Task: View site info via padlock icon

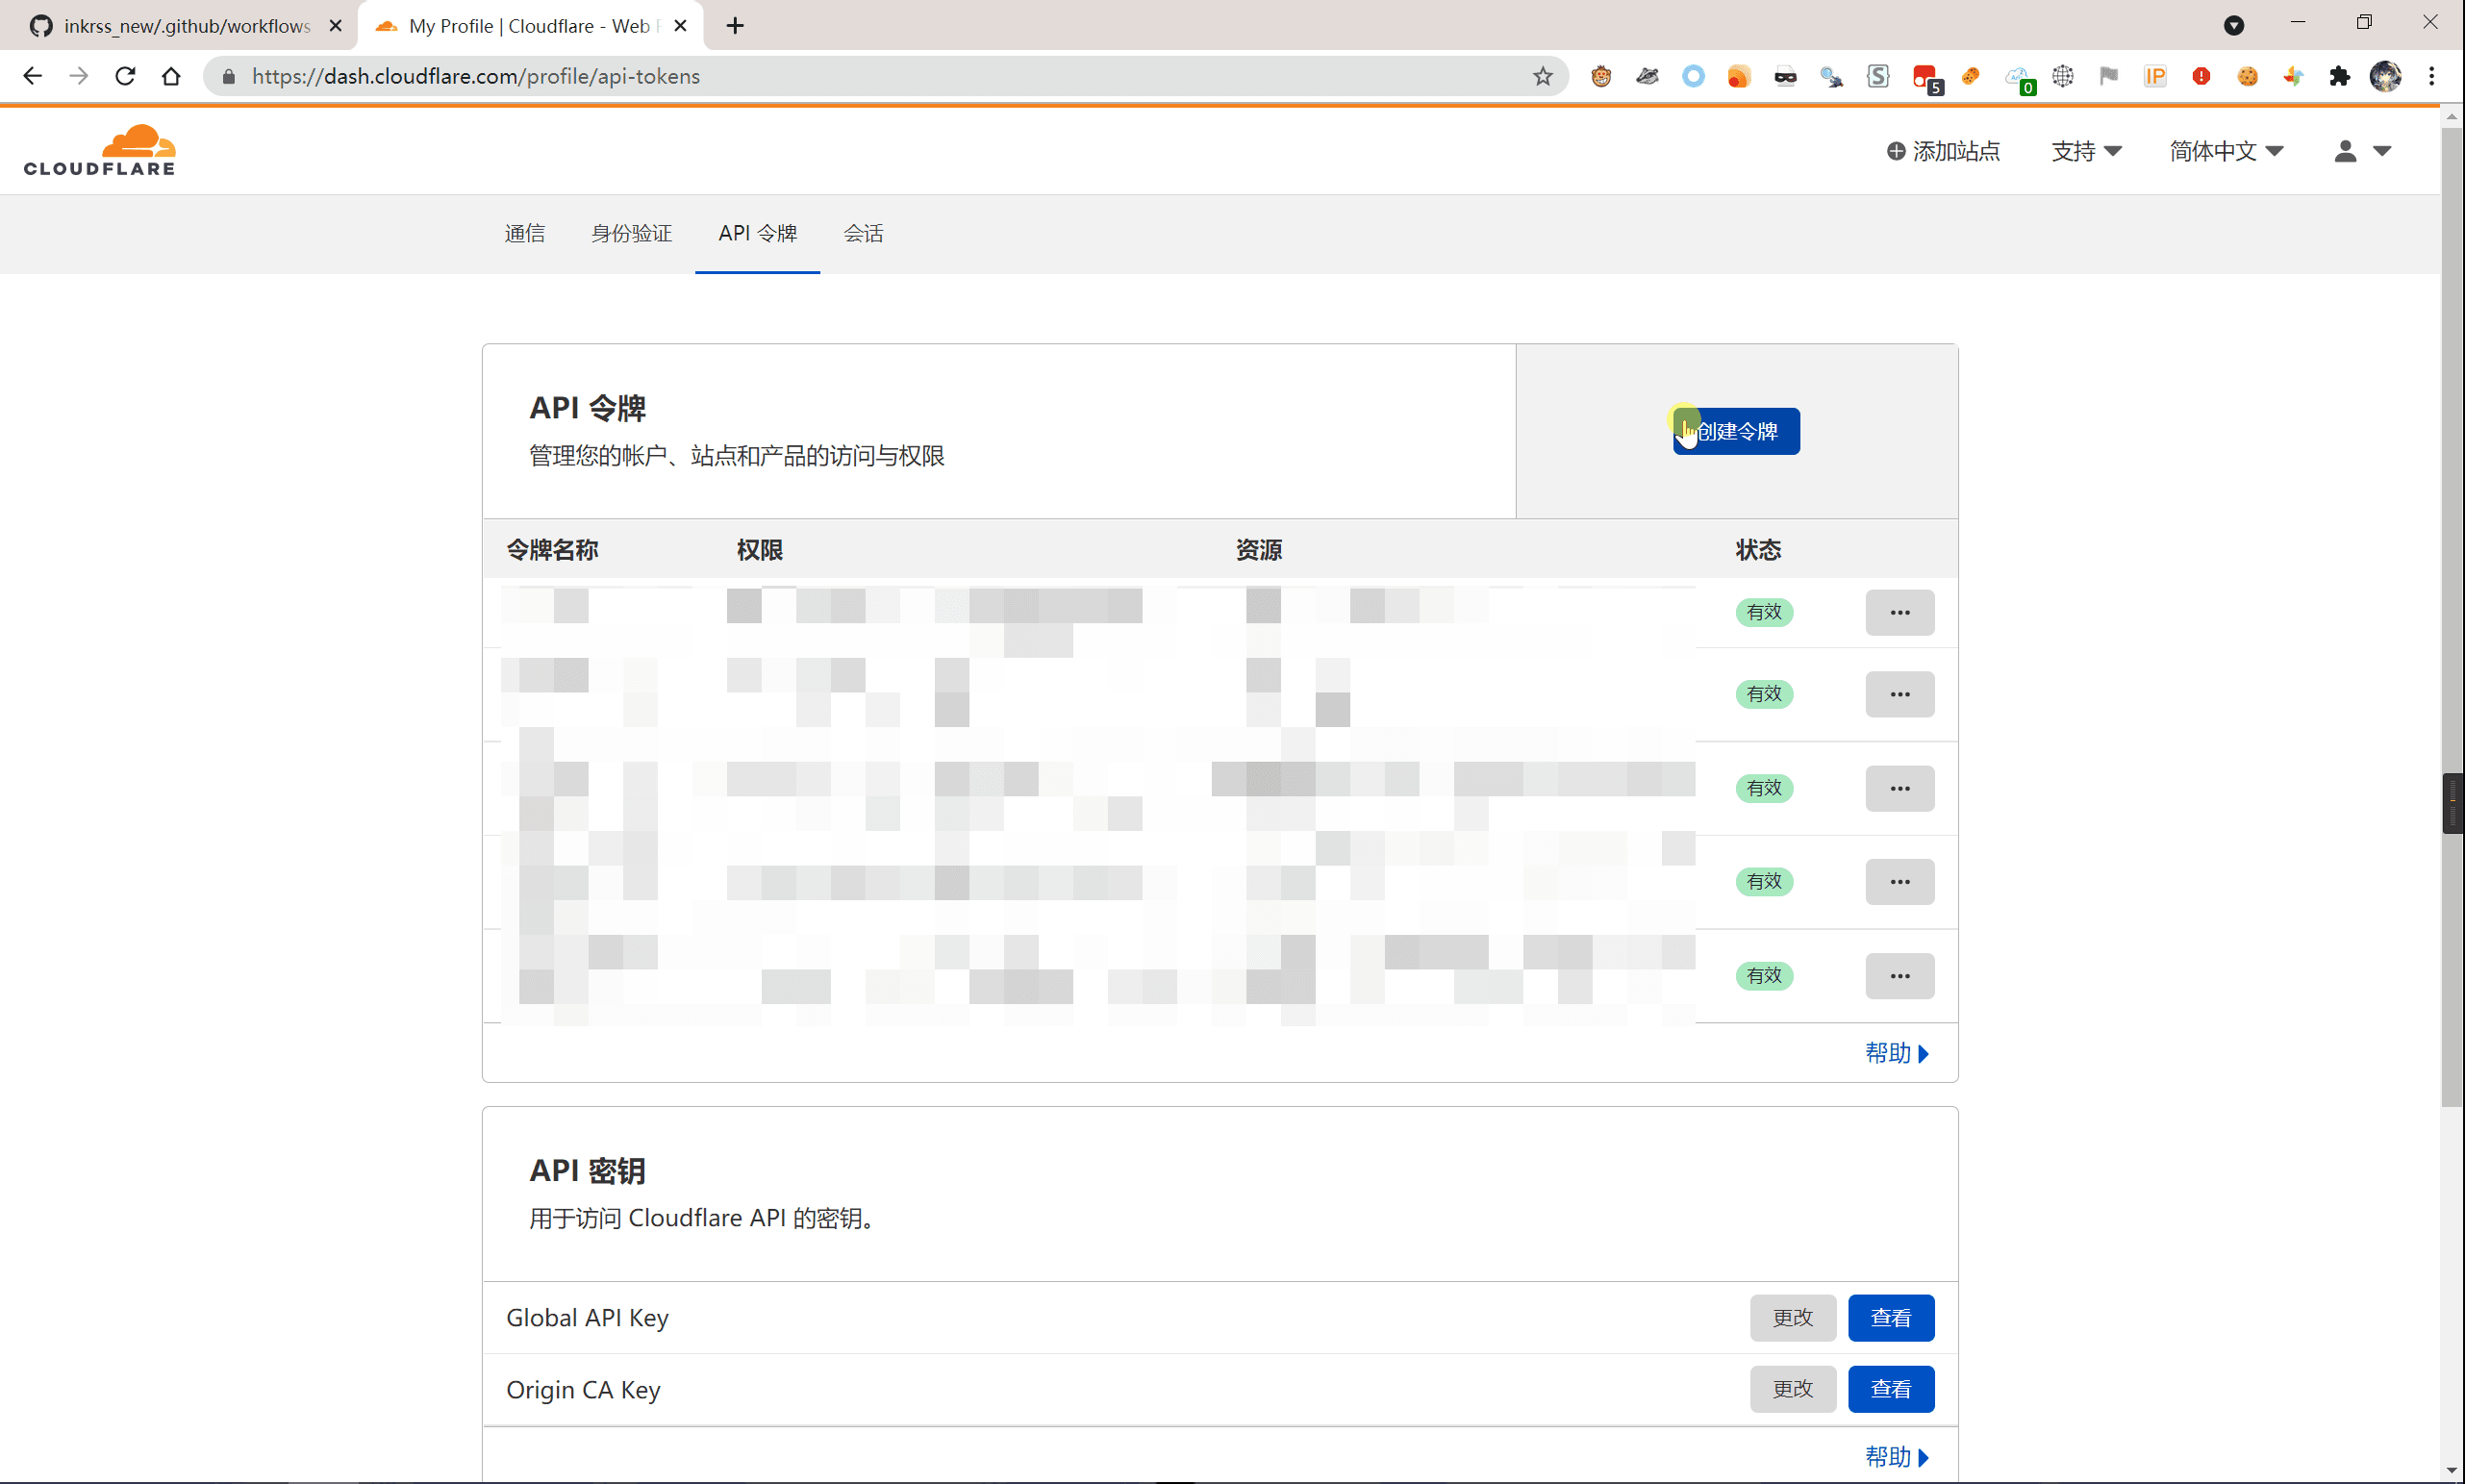Action: coord(229,76)
